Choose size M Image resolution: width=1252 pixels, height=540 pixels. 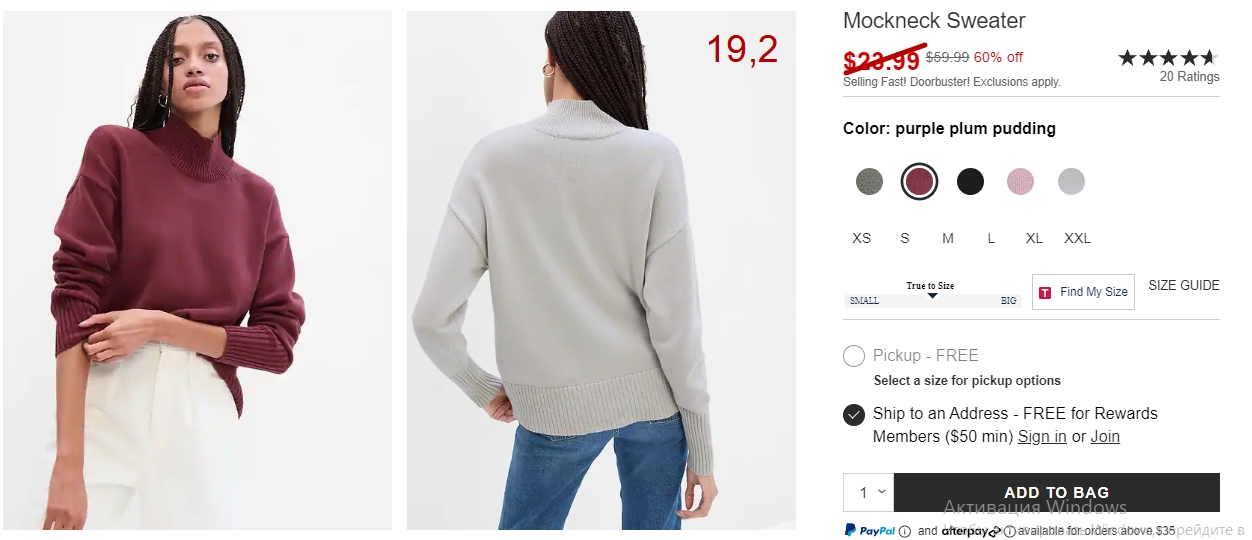coord(948,238)
